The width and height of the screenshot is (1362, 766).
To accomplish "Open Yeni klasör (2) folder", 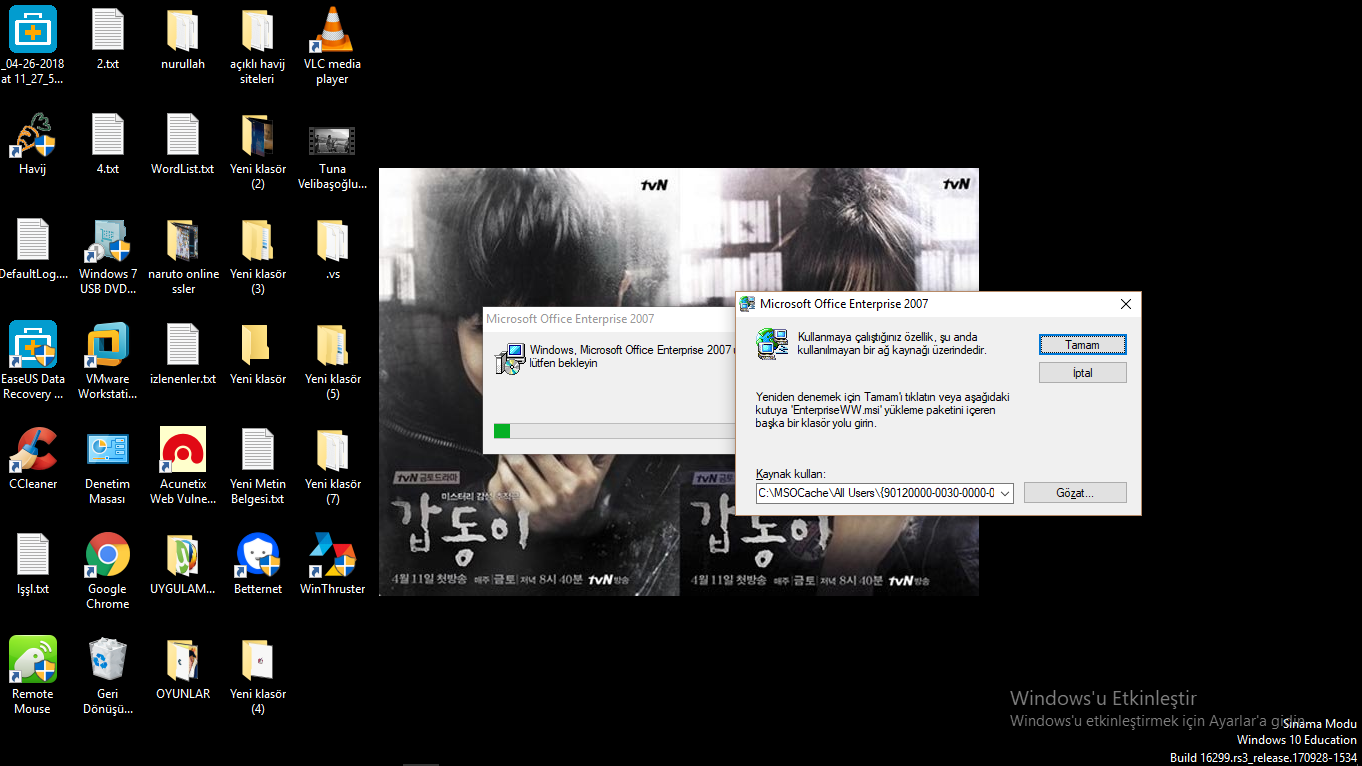I will pyautogui.click(x=257, y=152).
